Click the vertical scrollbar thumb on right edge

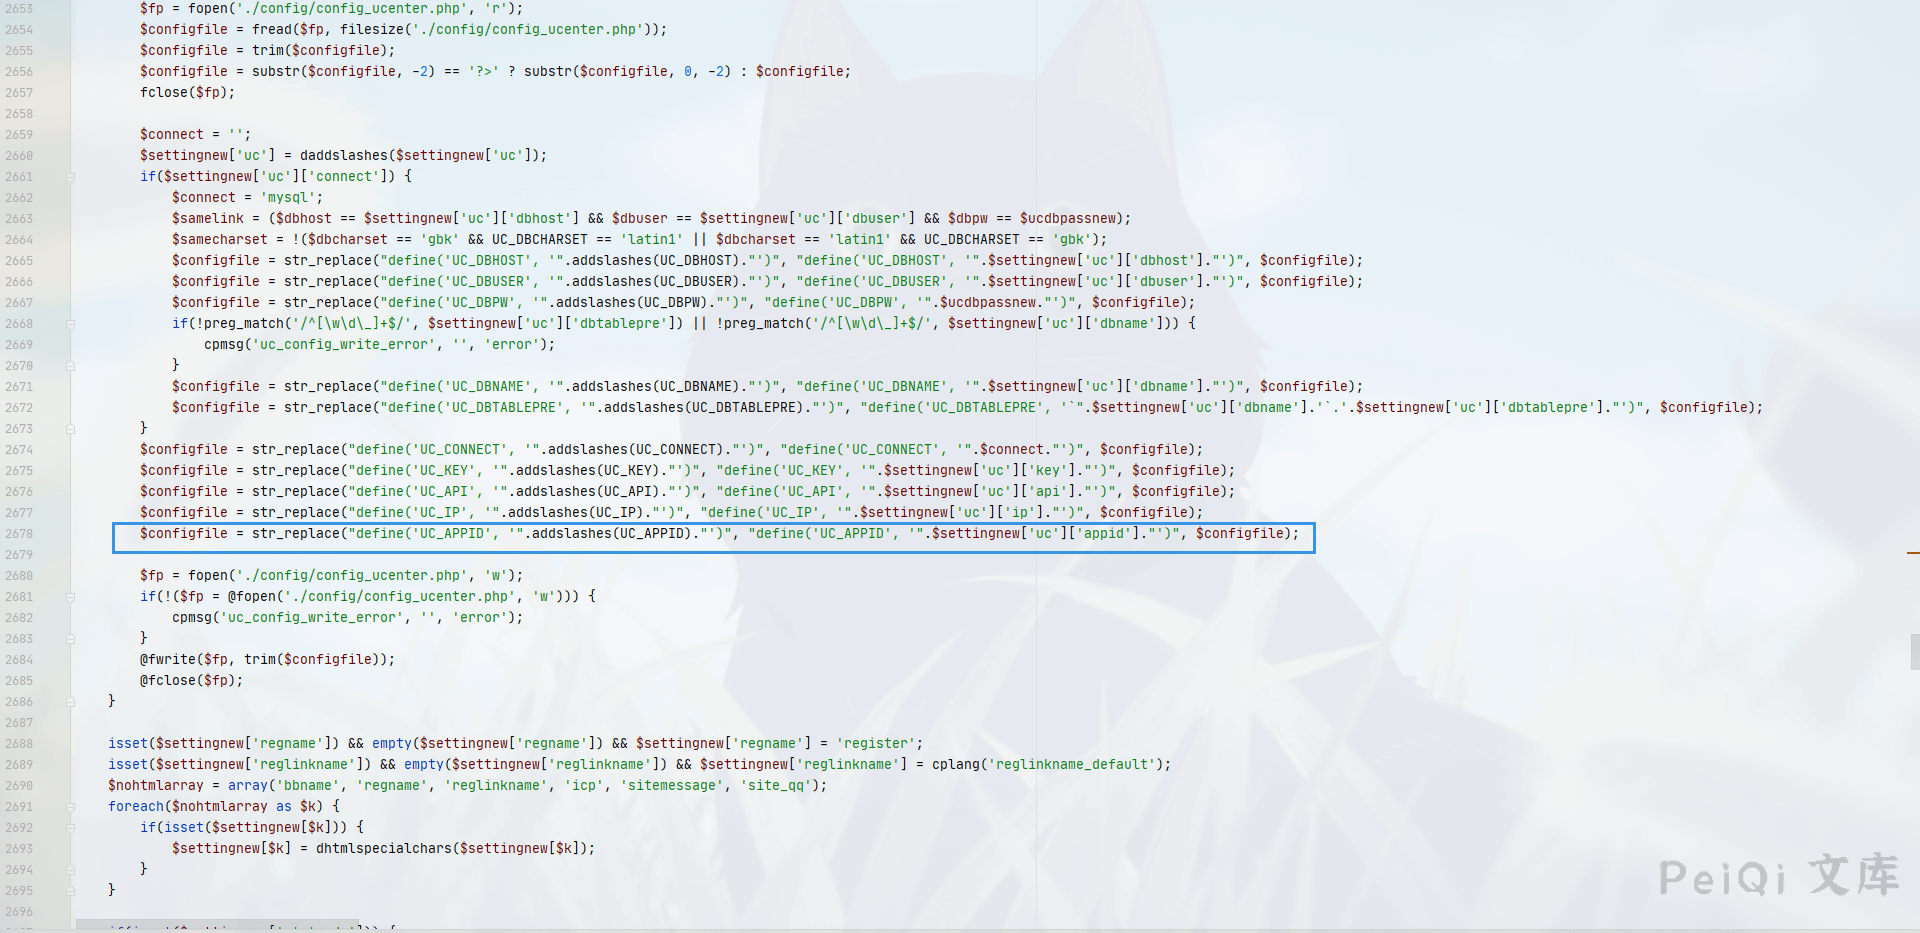point(1914,651)
